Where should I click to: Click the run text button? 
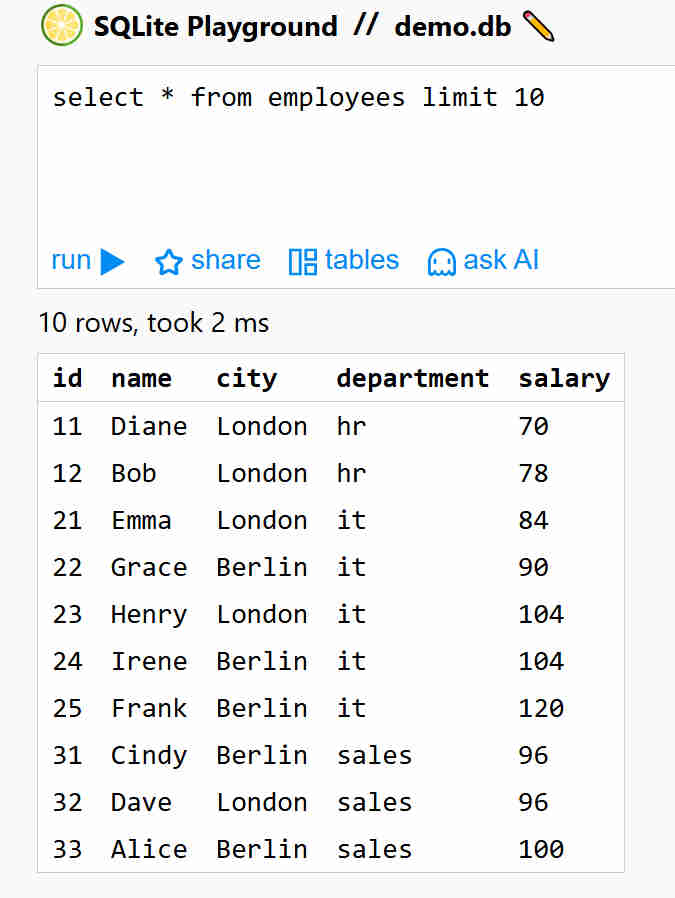(71, 260)
